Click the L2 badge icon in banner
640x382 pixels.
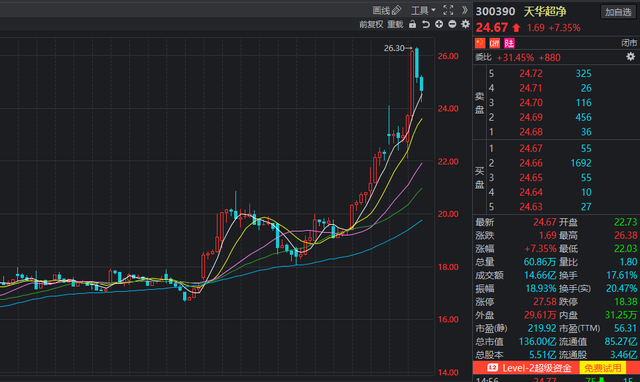click(x=492, y=368)
